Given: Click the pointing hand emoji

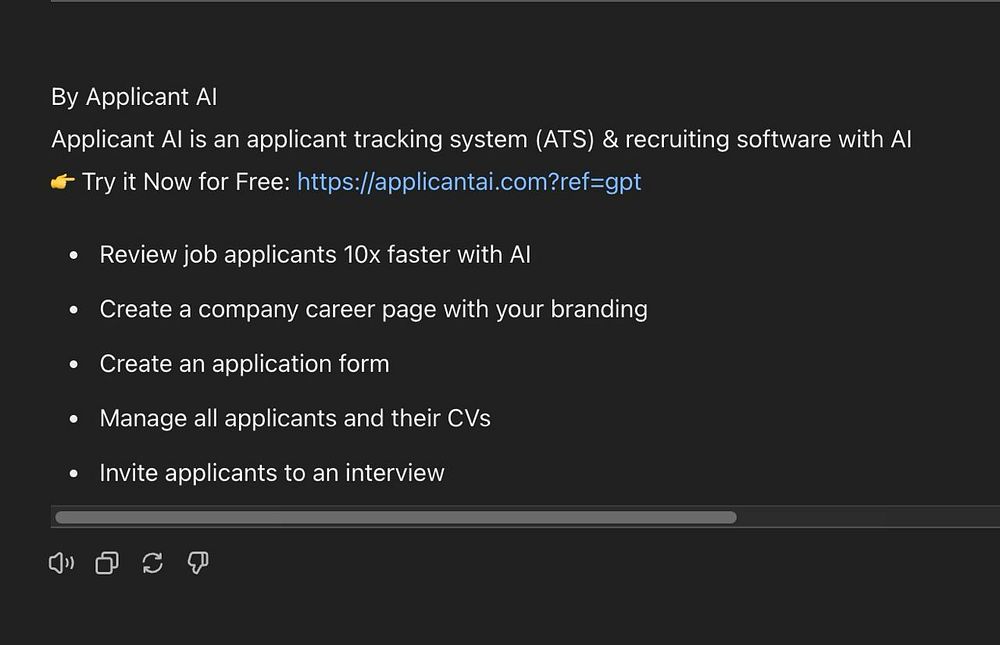Looking at the screenshot, I should [63, 182].
